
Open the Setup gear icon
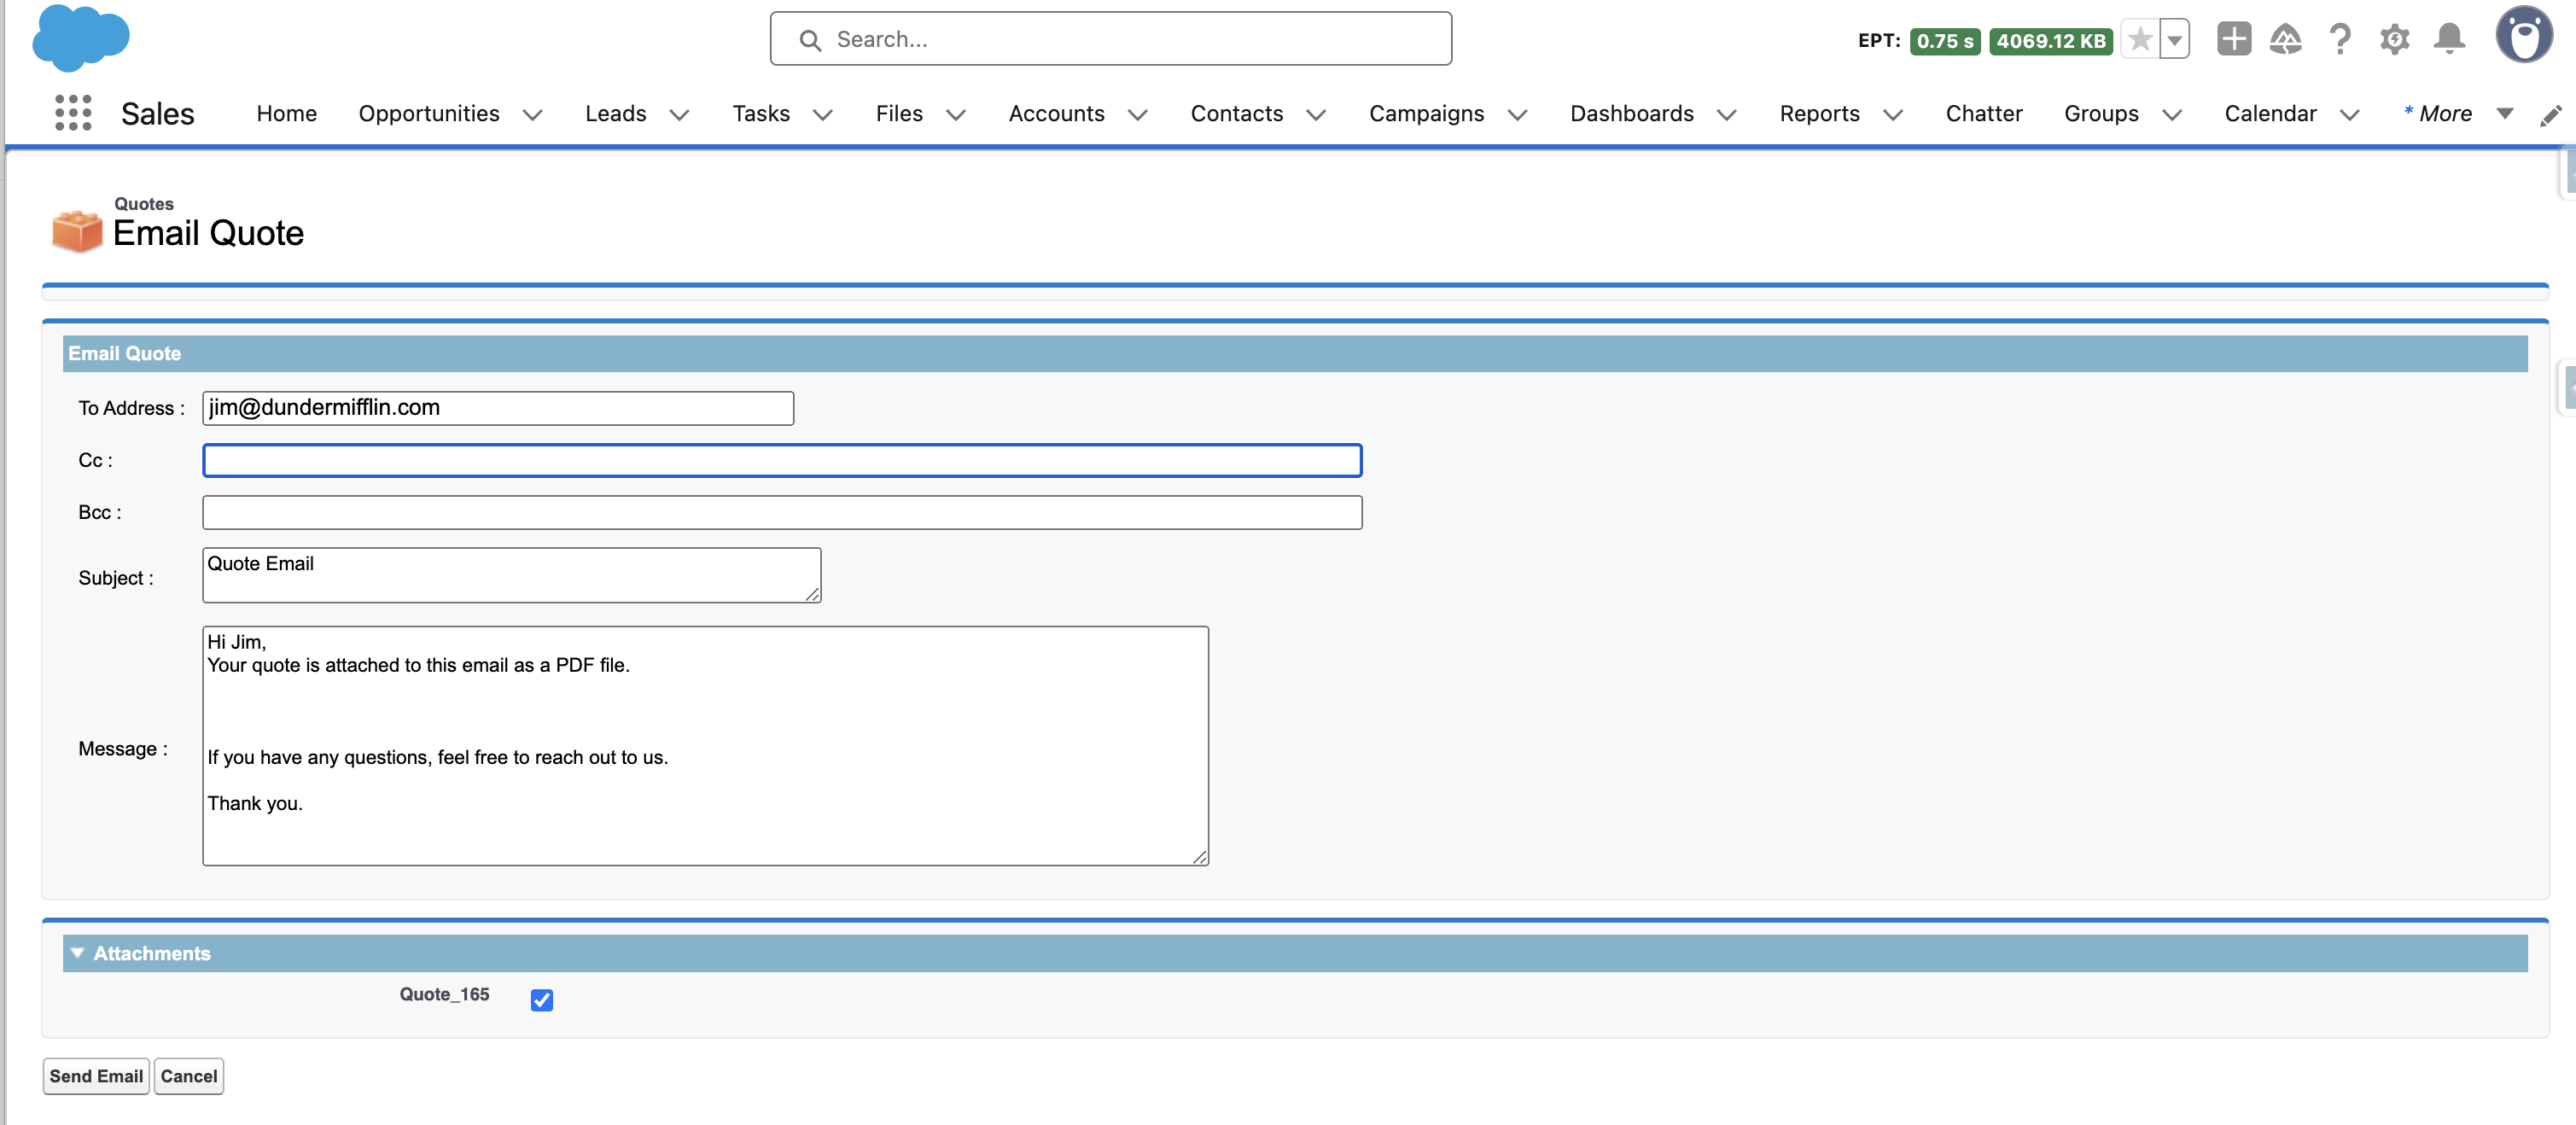(x=2395, y=39)
